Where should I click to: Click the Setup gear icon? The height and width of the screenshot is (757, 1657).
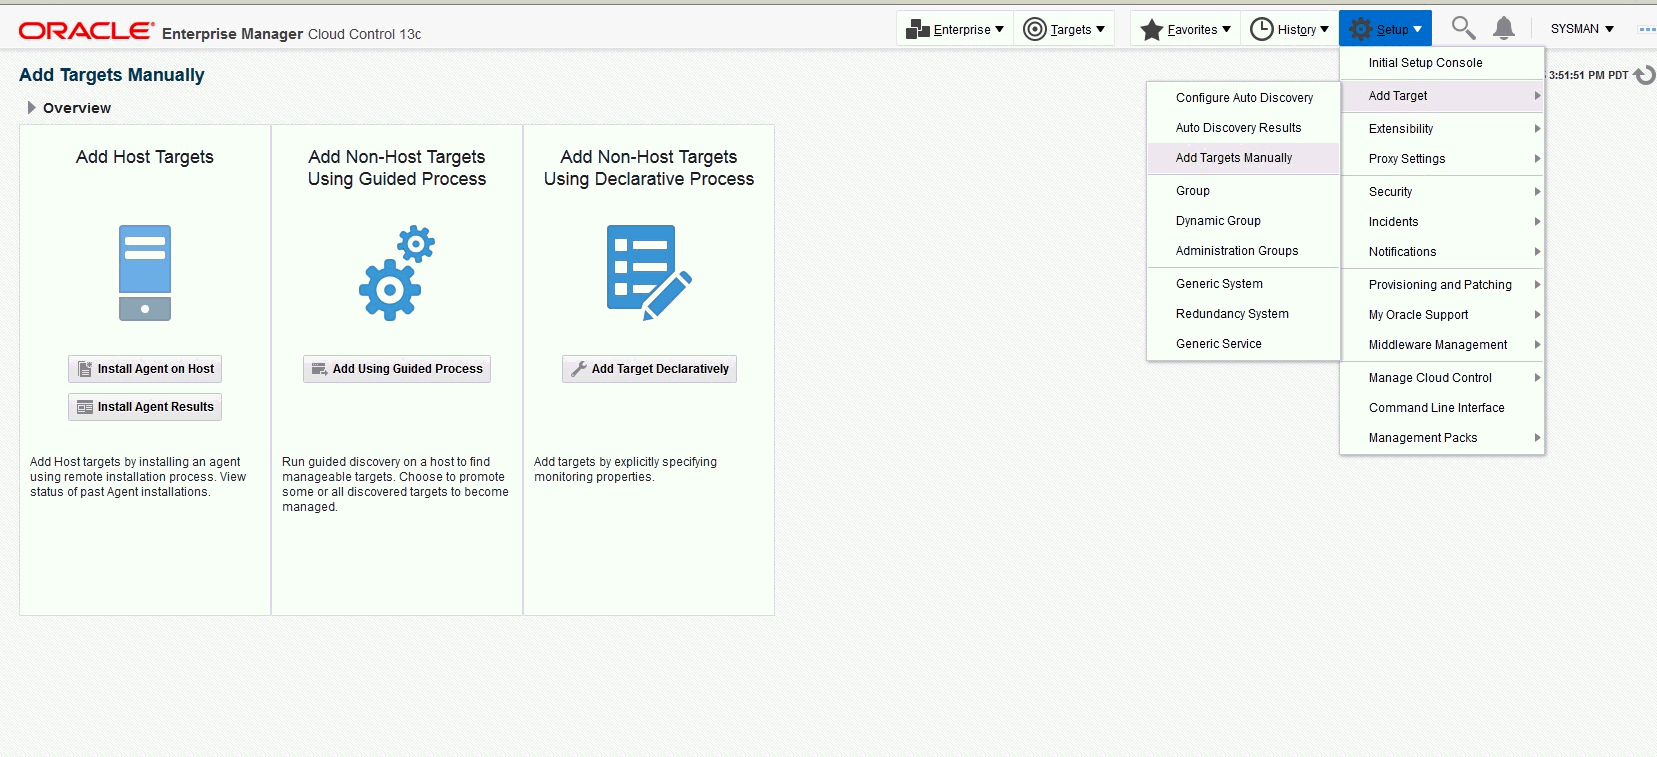click(1361, 29)
